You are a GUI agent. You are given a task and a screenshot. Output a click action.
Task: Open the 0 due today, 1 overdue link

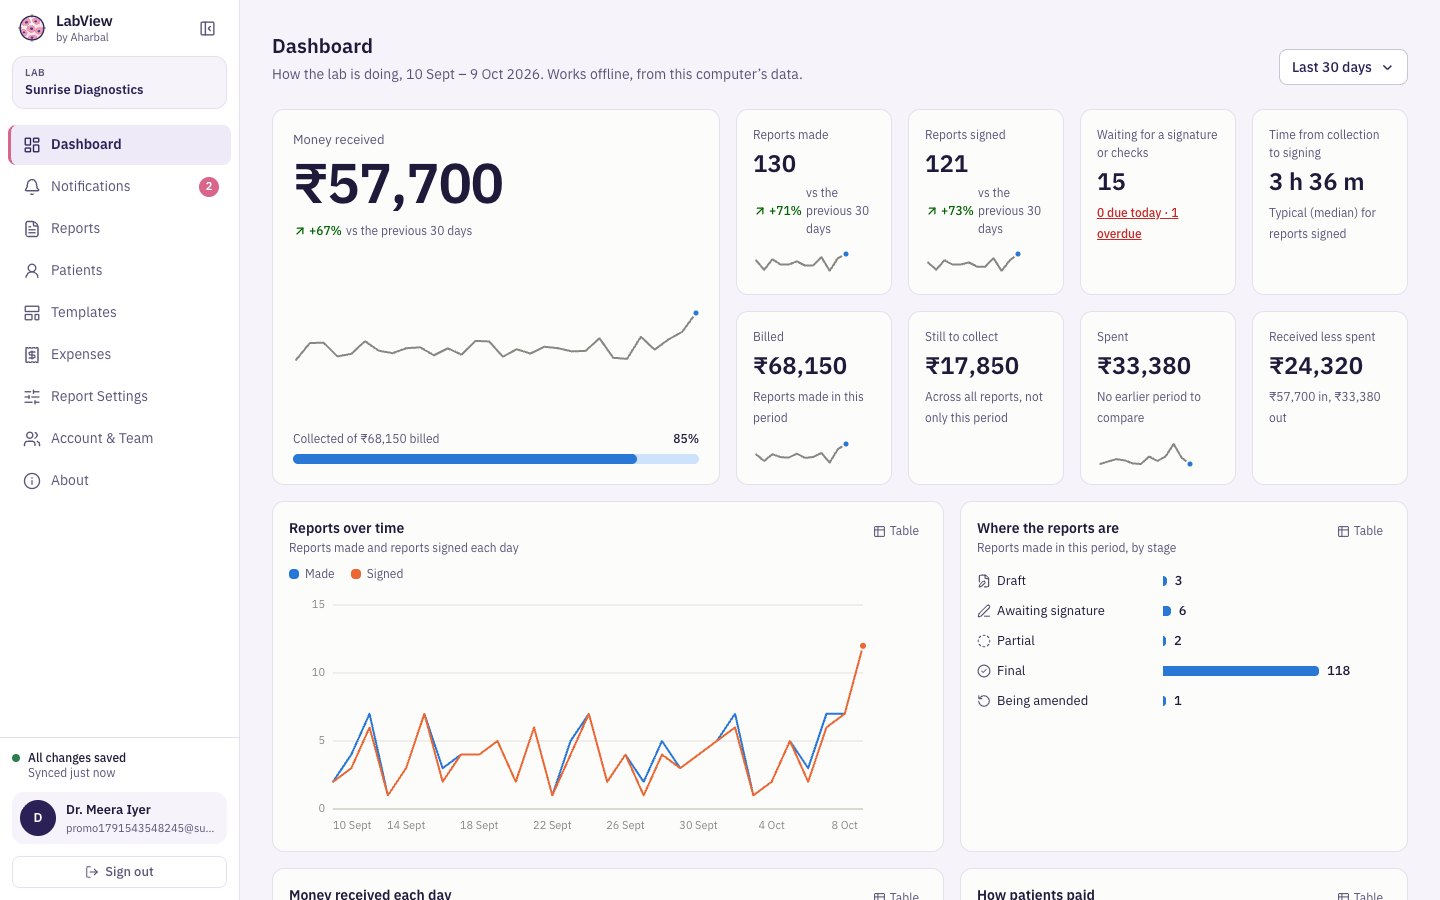tap(1137, 223)
